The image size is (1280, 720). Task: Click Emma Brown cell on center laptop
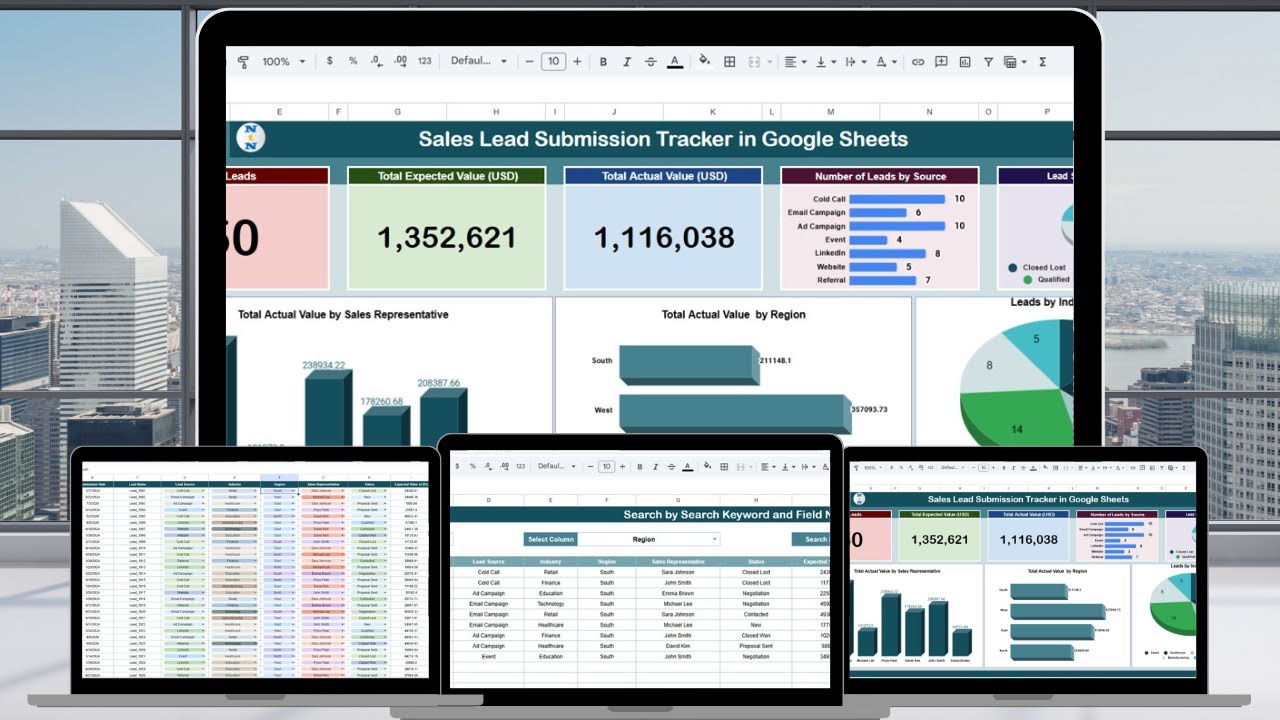coord(677,593)
